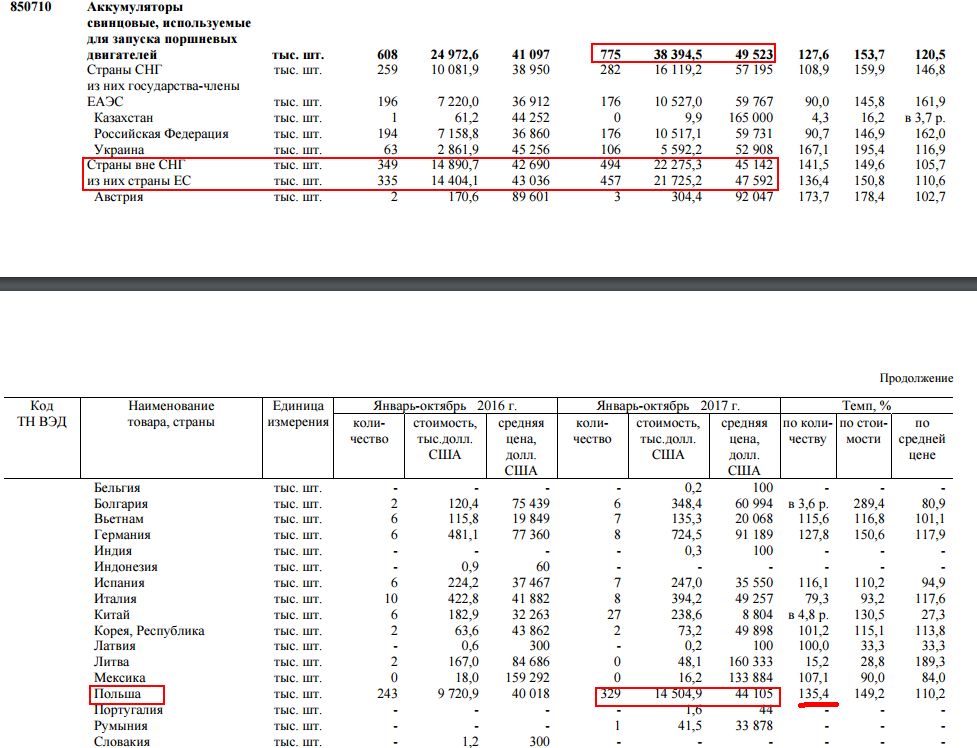Select the value 22 275,3

pos(678,165)
